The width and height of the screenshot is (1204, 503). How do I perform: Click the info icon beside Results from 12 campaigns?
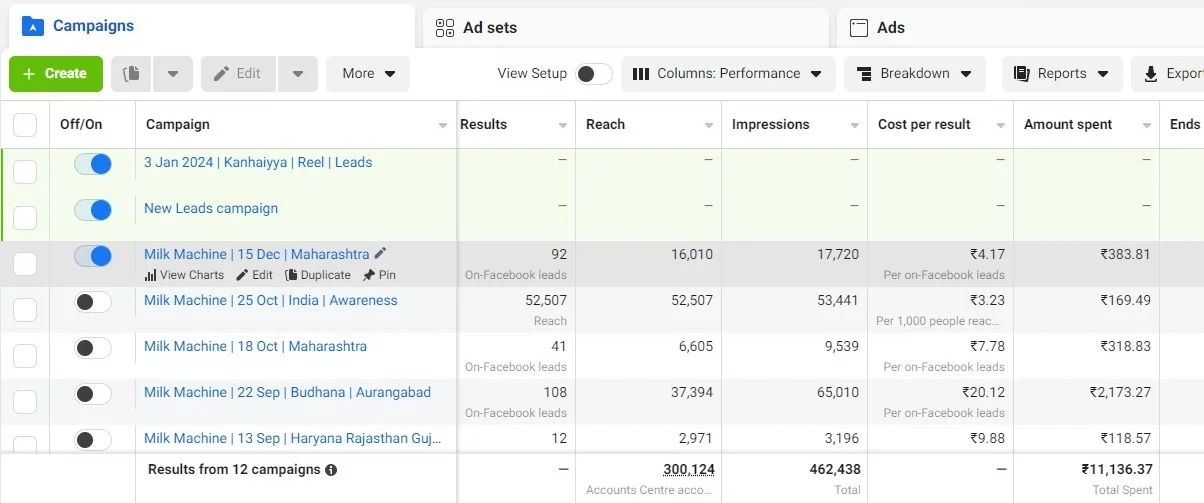pos(331,470)
